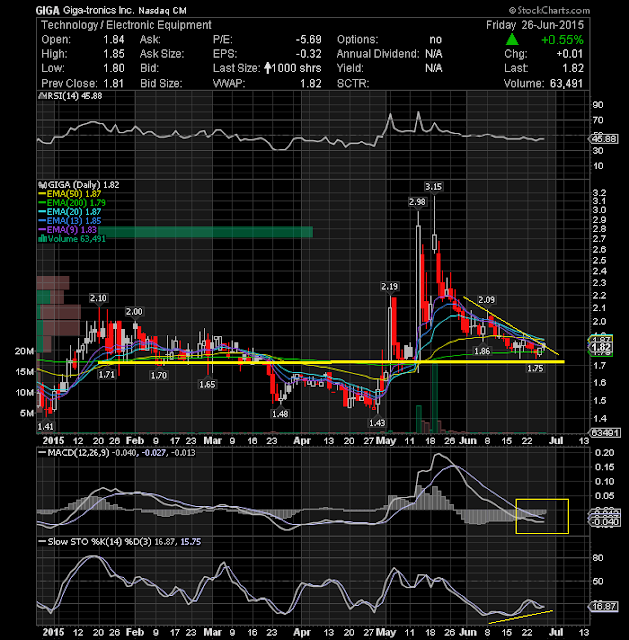Click the Options value no
Image resolution: width=629 pixels, height=640 pixels.
[436, 40]
